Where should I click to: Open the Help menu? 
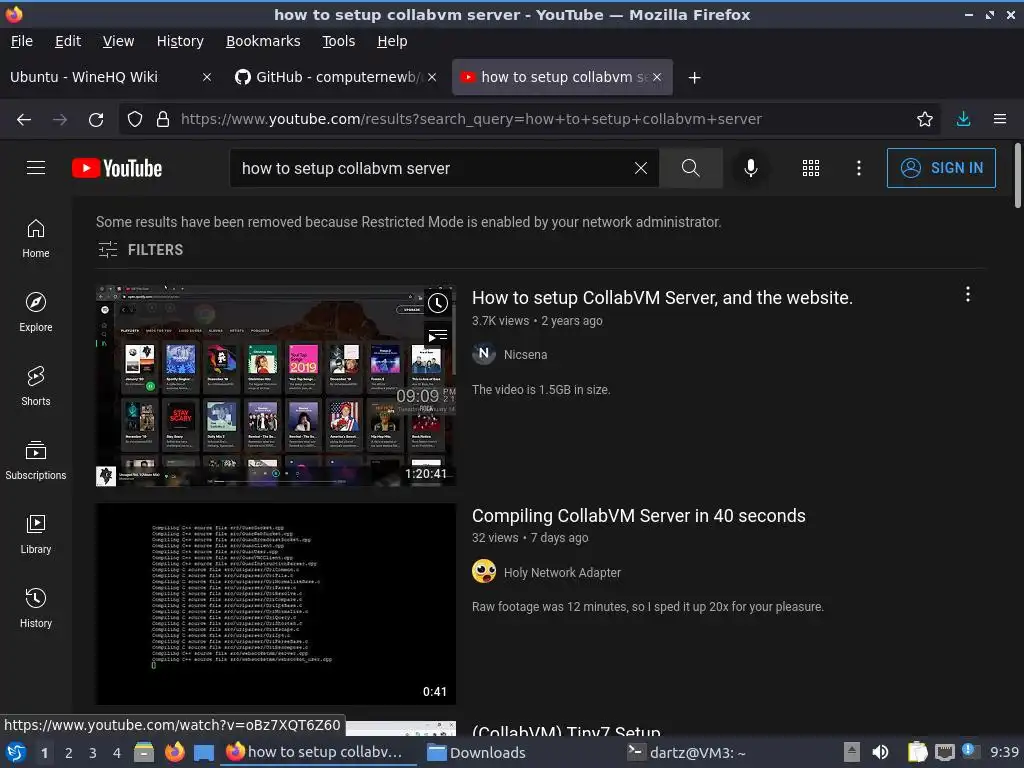tap(392, 41)
